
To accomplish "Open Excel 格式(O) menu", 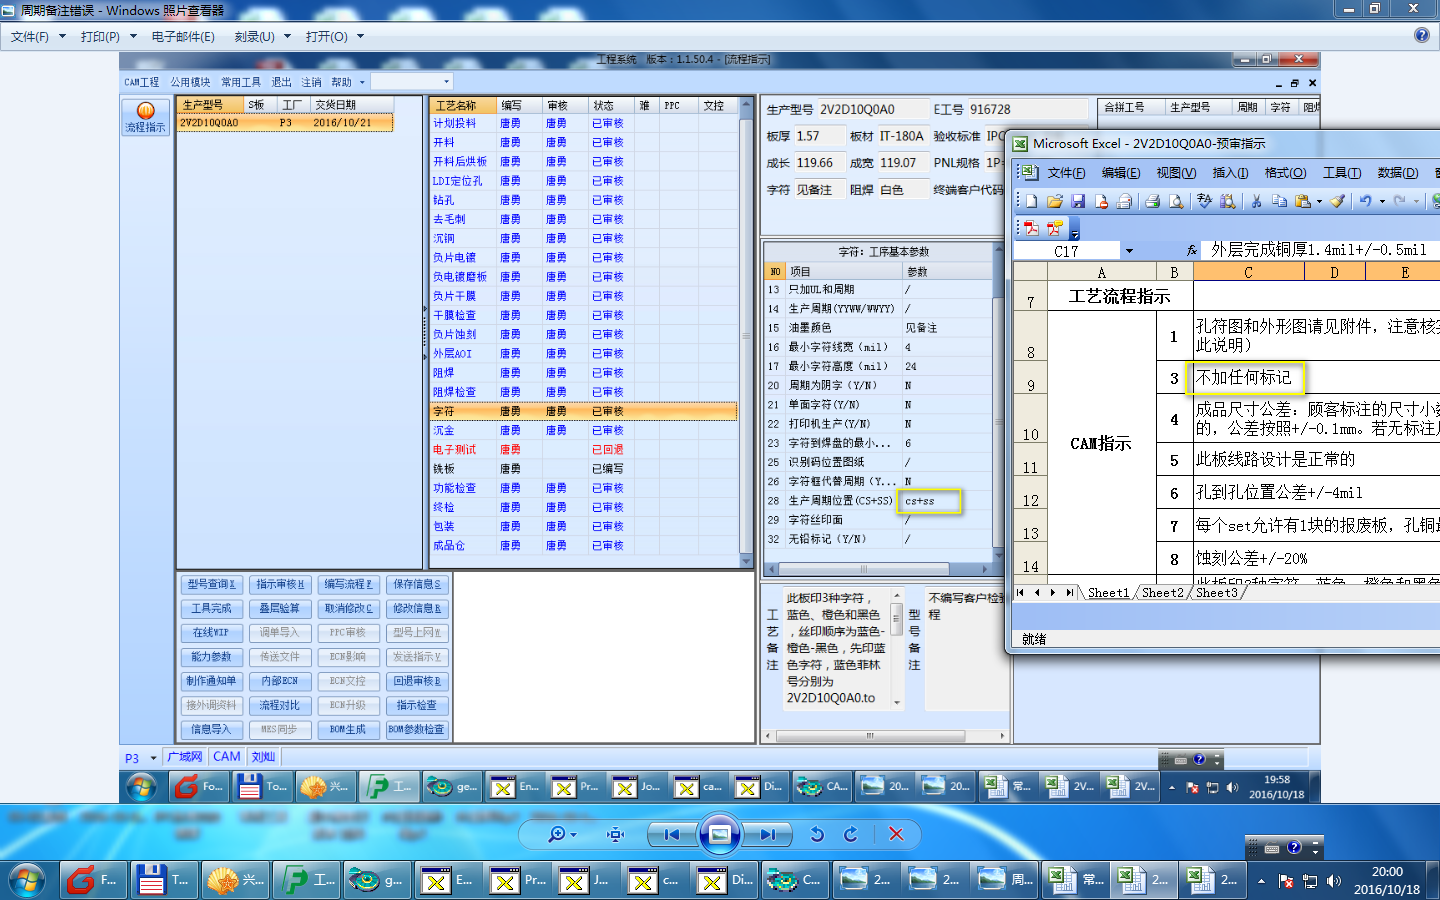I will pyautogui.click(x=1285, y=173).
